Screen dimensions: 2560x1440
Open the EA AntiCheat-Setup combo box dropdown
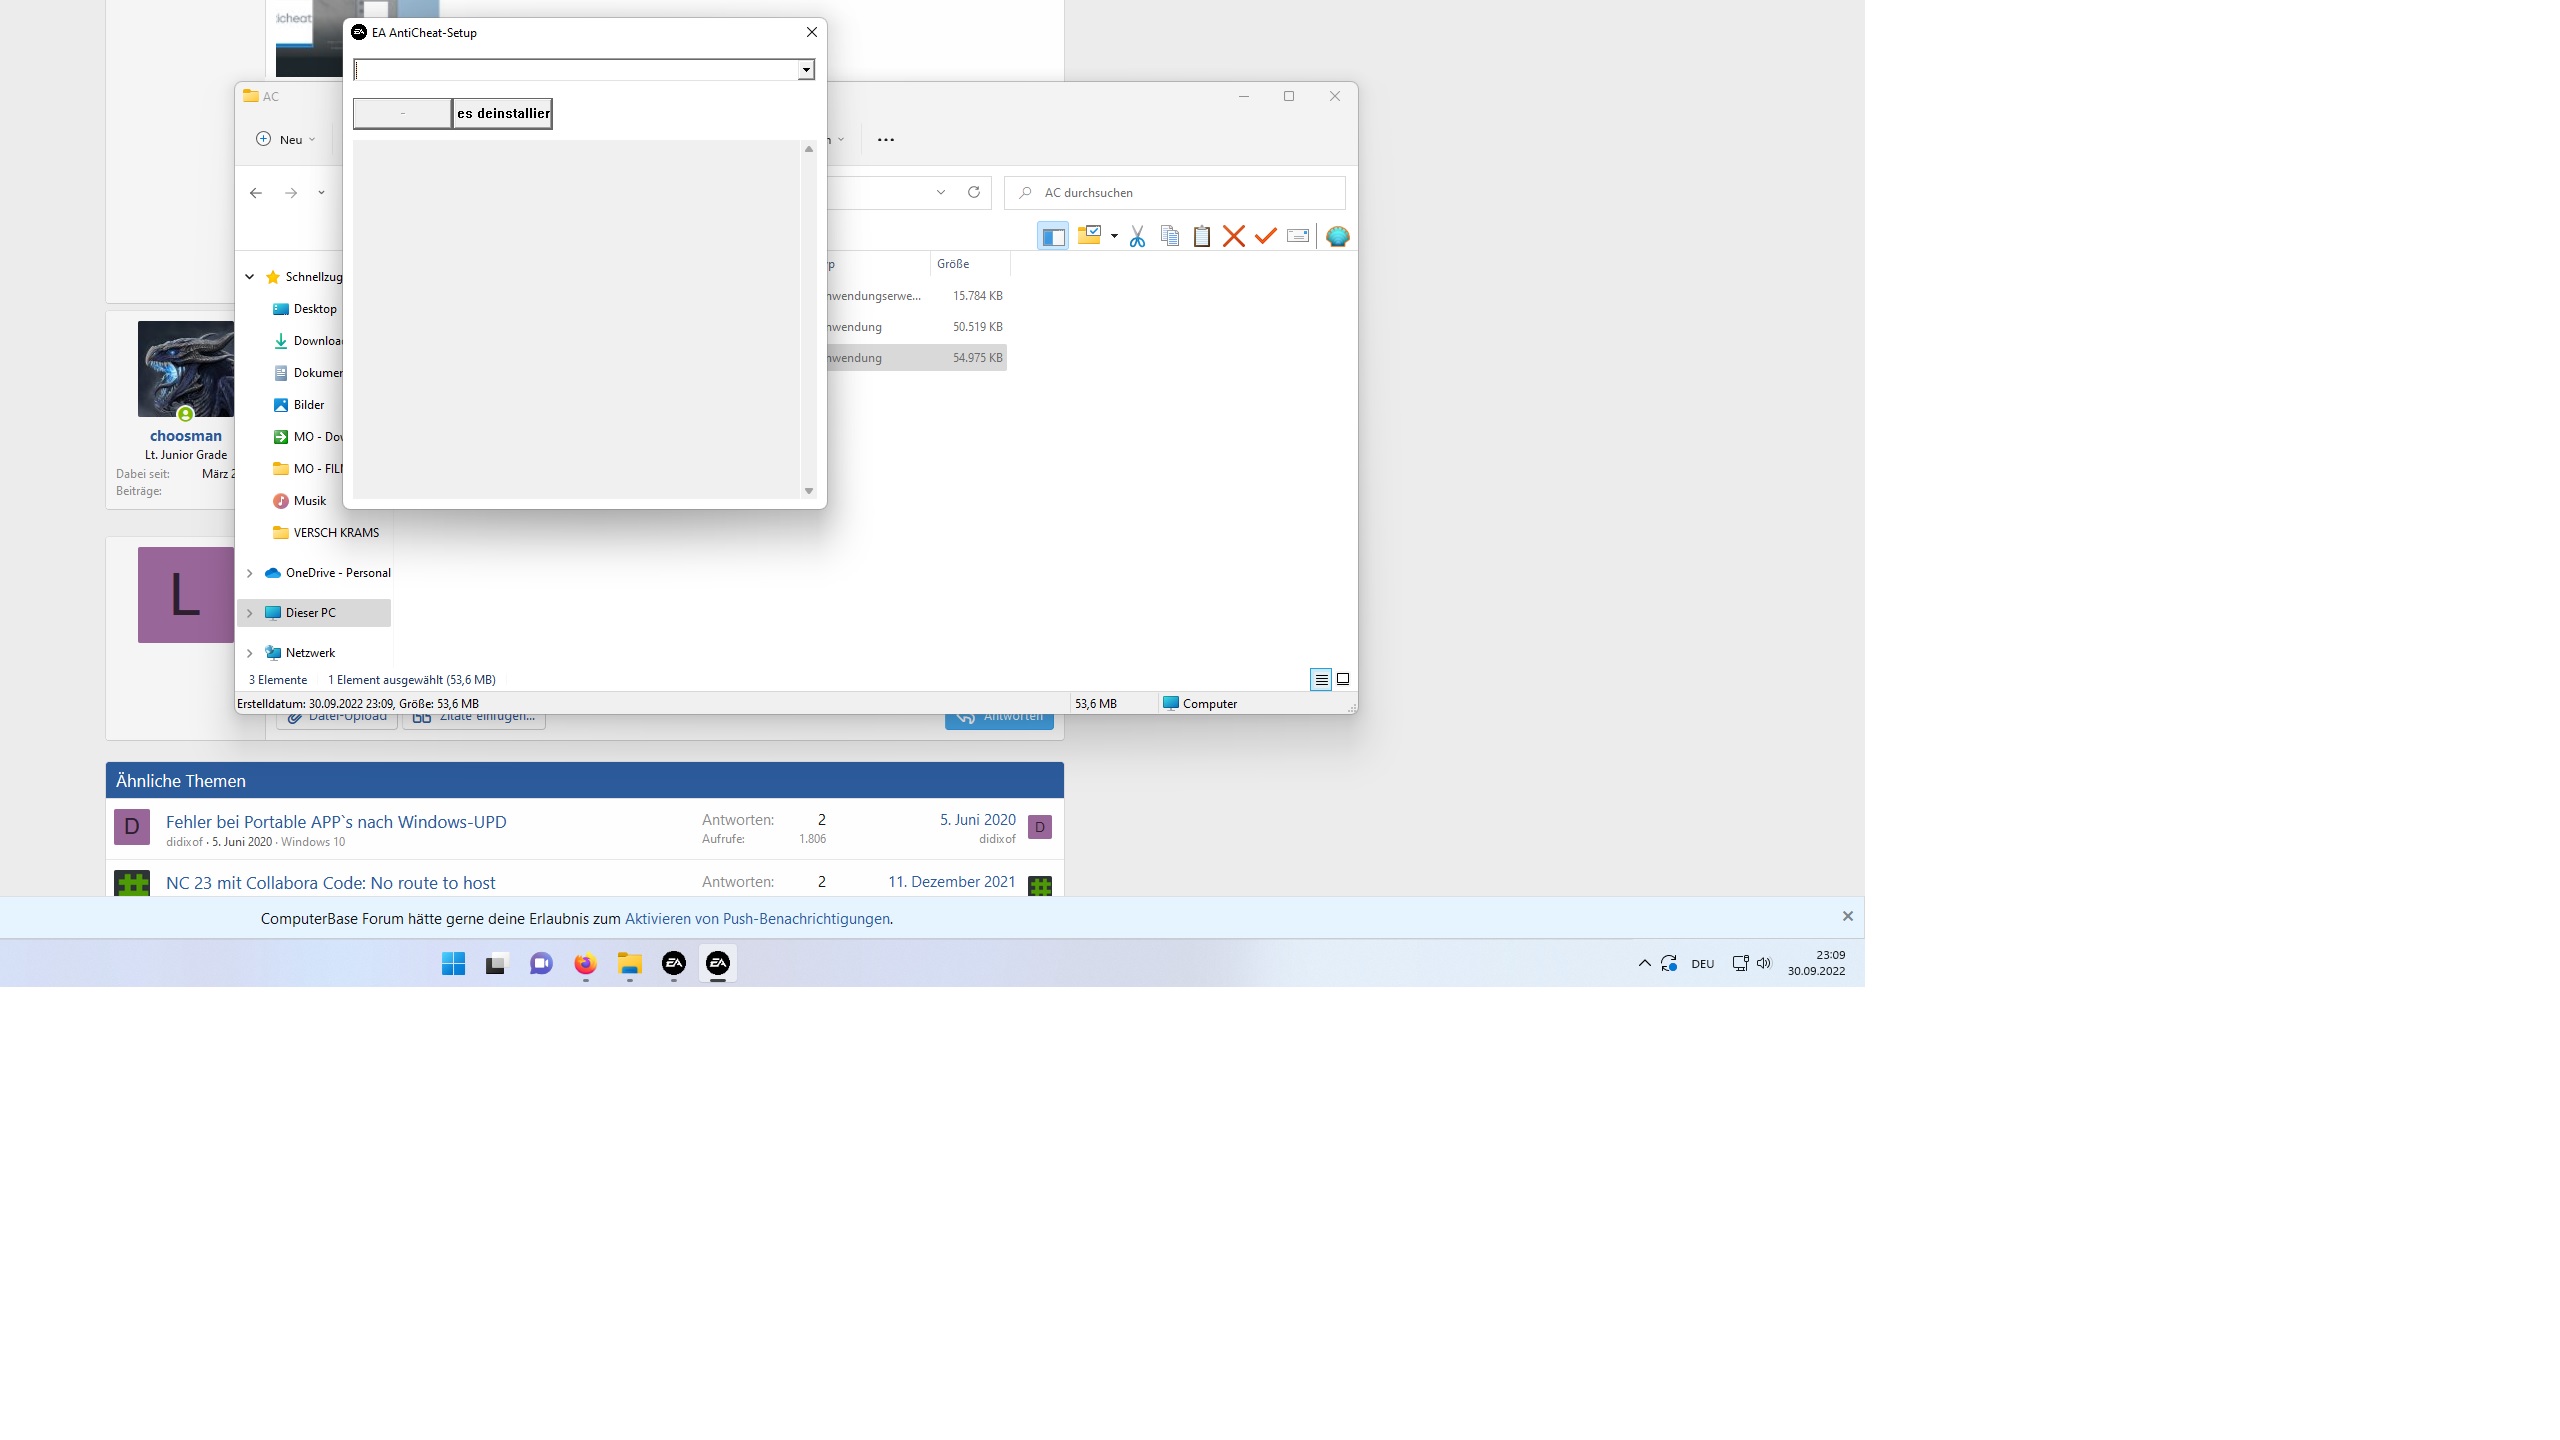[x=806, y=70]
